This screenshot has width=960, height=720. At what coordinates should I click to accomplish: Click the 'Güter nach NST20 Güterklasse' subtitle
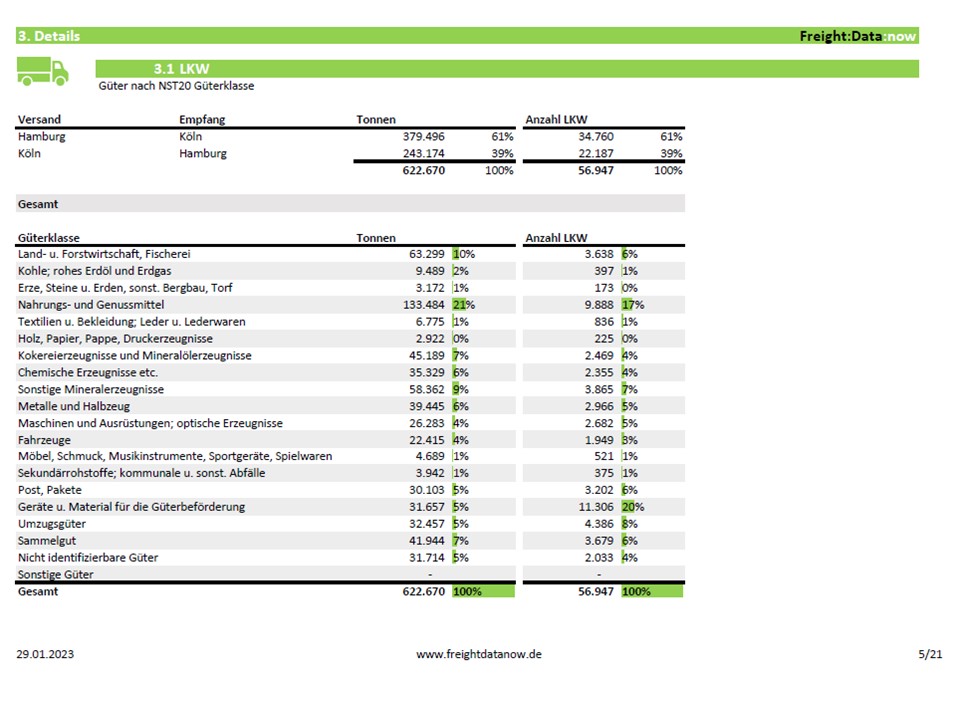176,86
